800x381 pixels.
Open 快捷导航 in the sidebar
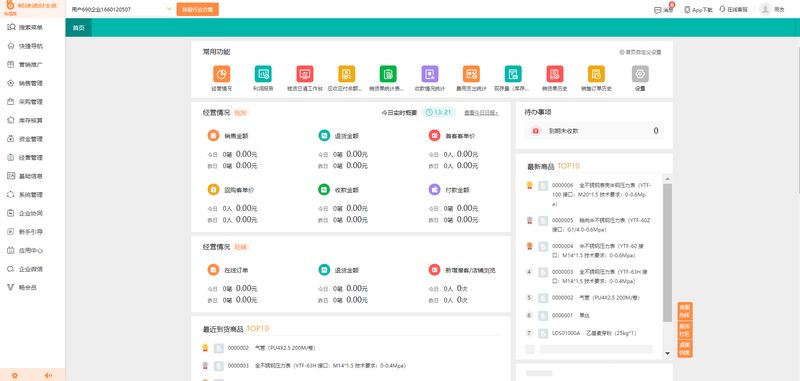32,46
